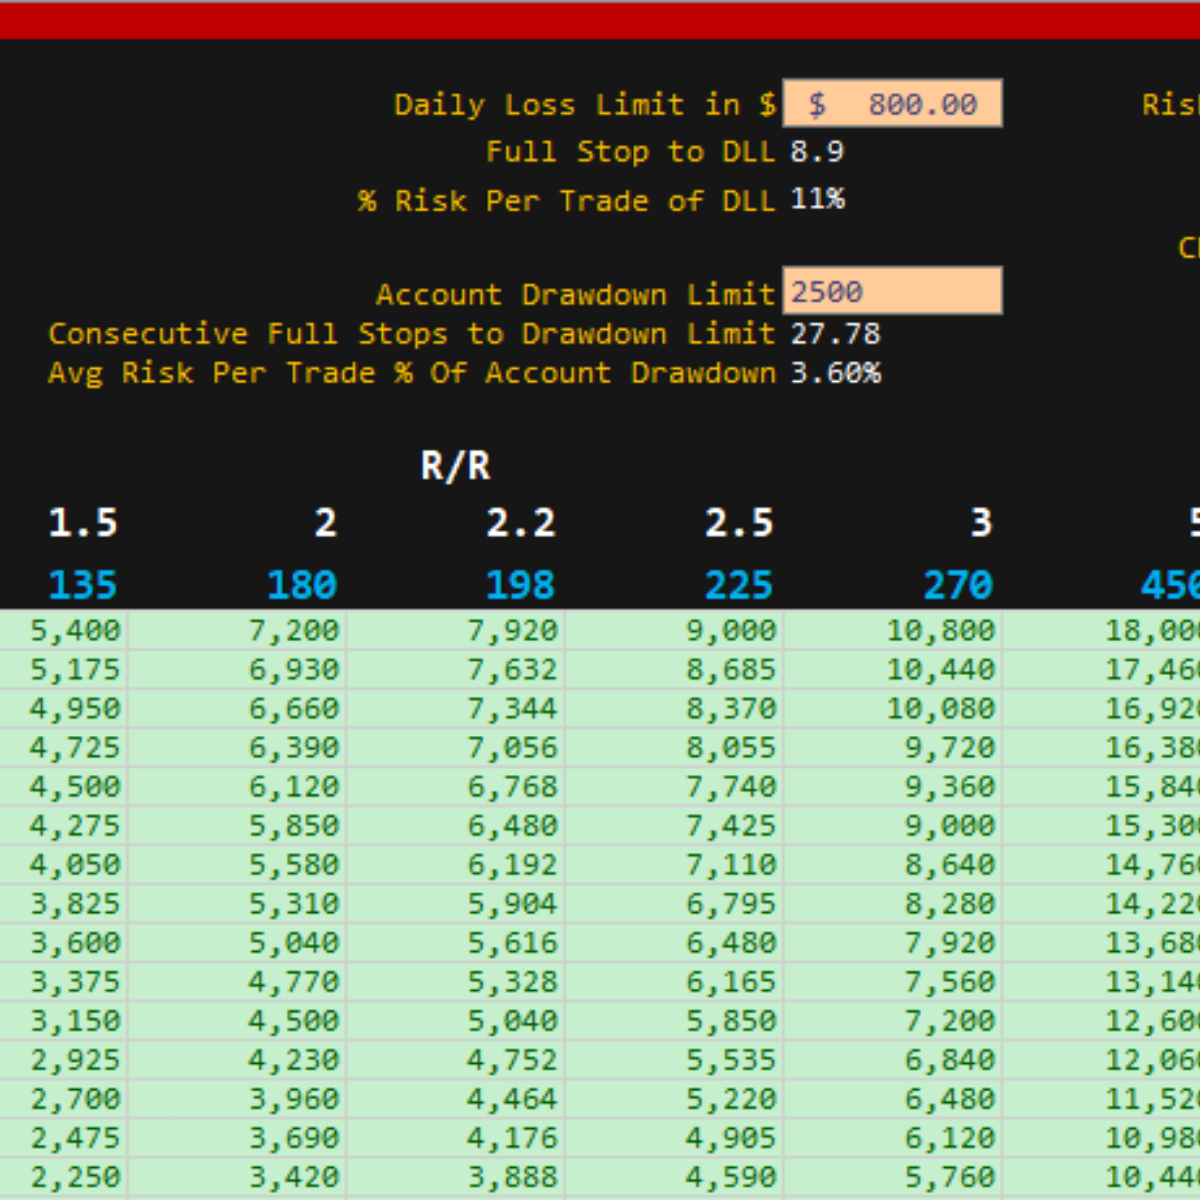
Task: Select cell with value 5,760
Action: 894,1176
